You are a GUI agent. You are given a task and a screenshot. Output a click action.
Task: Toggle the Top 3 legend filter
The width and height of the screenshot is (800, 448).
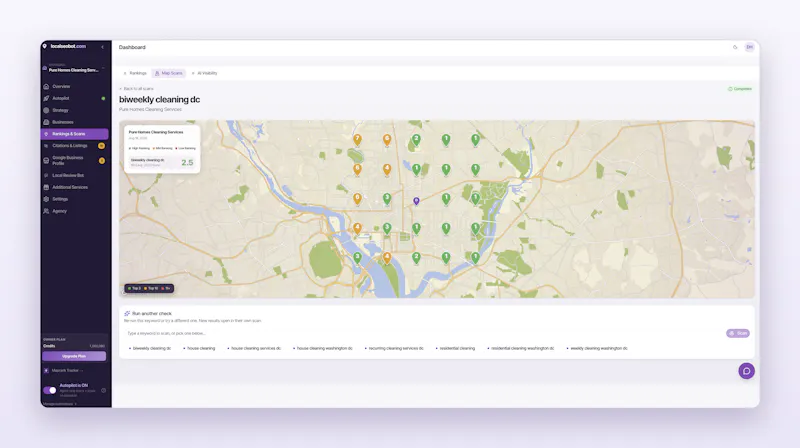coord(134,288)
